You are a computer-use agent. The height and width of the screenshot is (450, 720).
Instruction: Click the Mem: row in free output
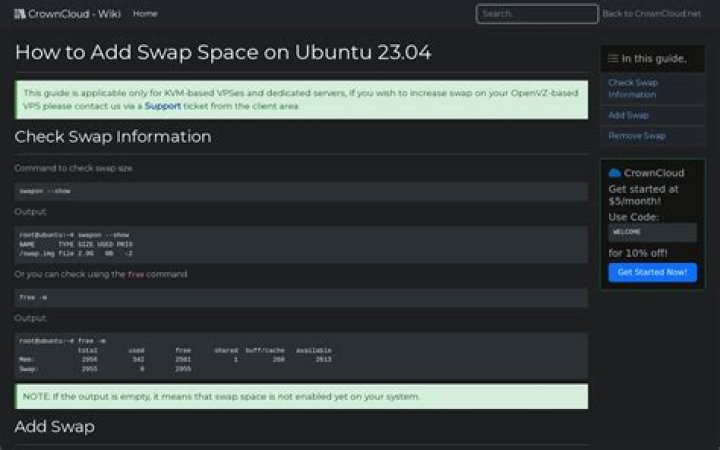coord(175,360)
